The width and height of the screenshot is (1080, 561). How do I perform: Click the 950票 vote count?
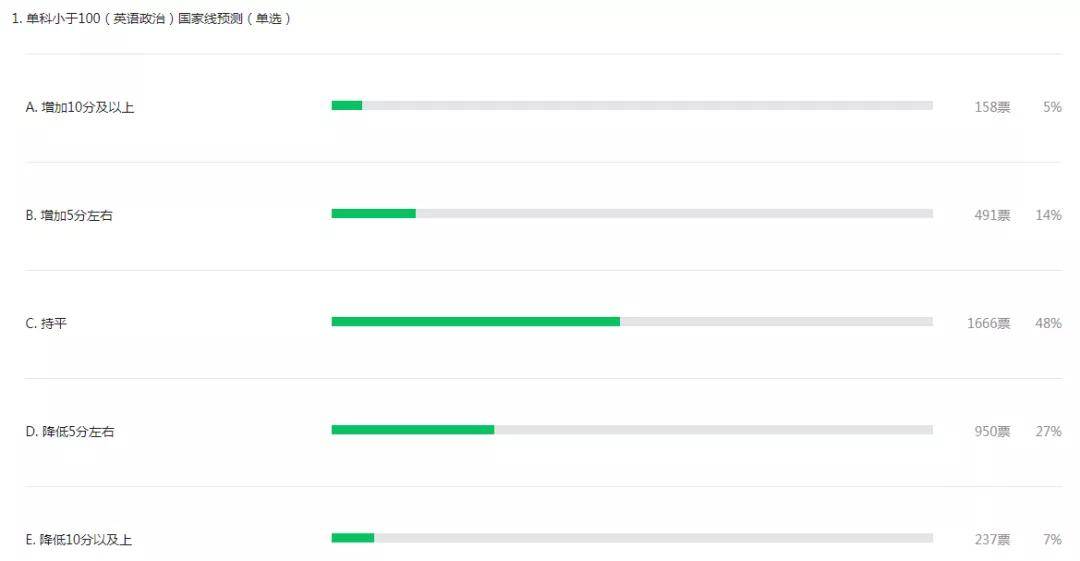click(x=992, y=432)
